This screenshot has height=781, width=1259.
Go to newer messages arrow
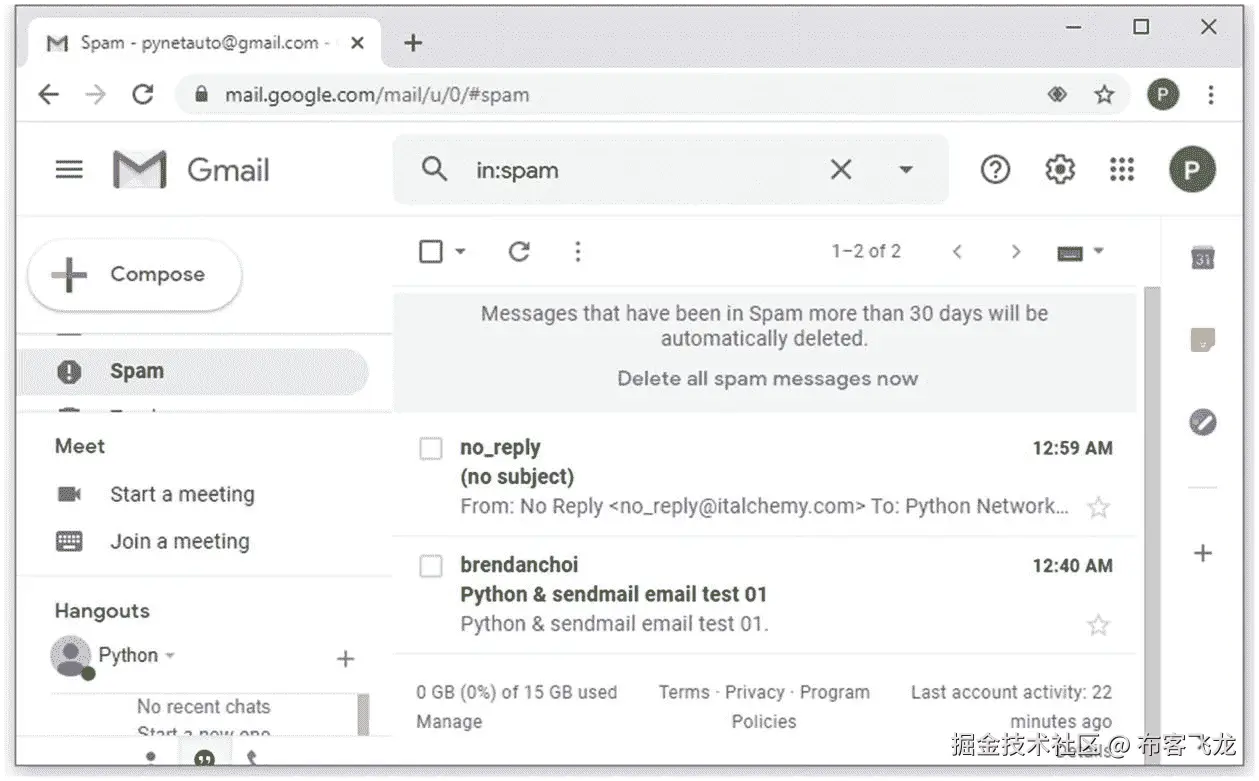pos(957,252)
